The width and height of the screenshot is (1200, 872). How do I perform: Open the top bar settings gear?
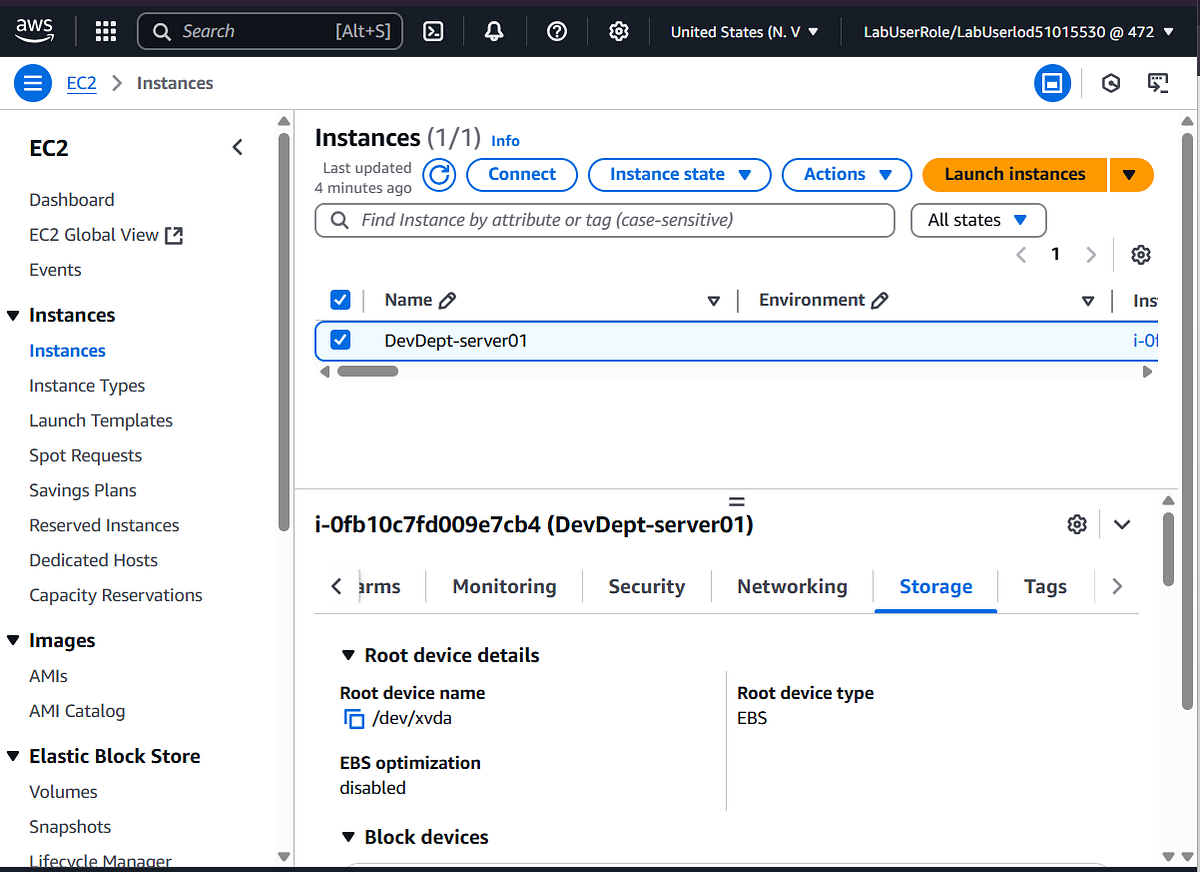(619, 31)
